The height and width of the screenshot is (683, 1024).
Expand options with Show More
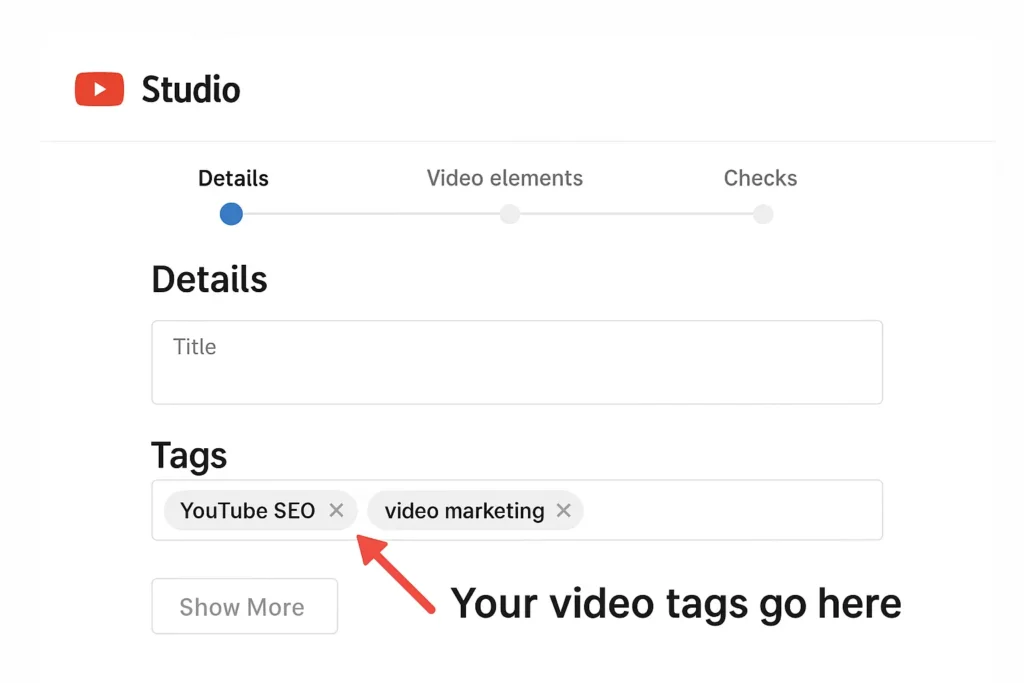coord(245,607)
